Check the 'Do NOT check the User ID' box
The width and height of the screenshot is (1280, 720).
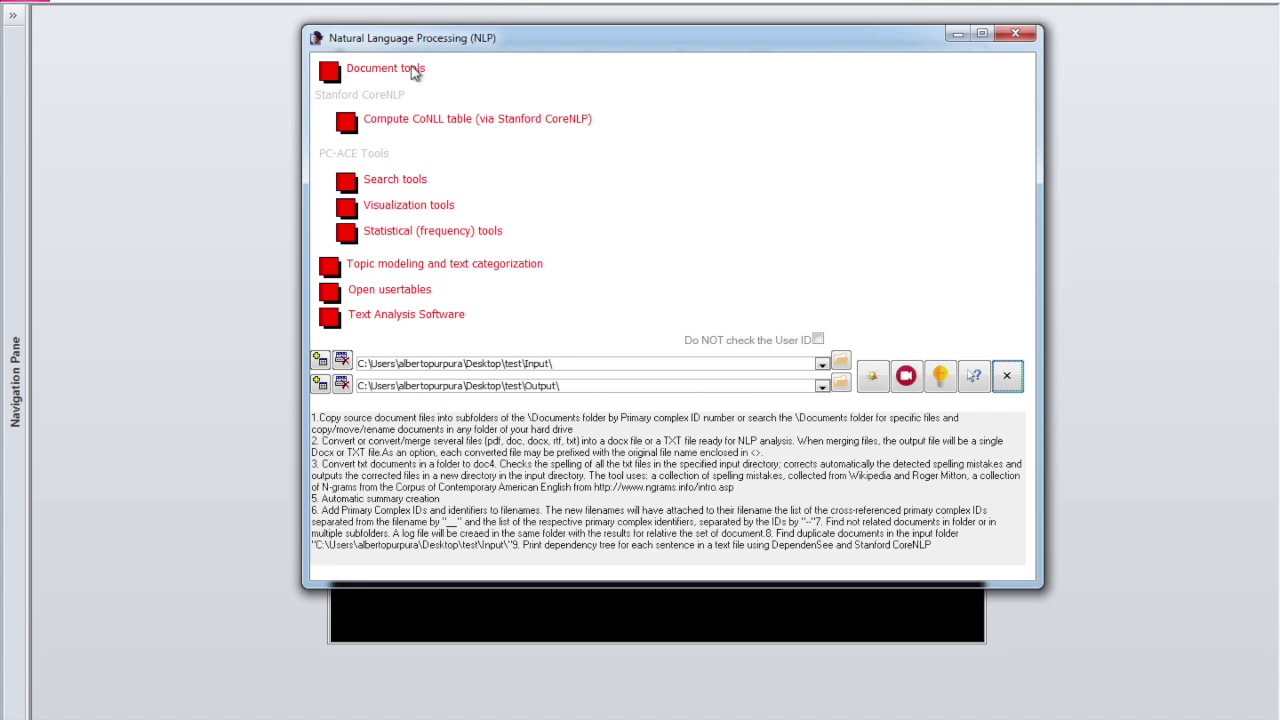(x=818, y=339)
